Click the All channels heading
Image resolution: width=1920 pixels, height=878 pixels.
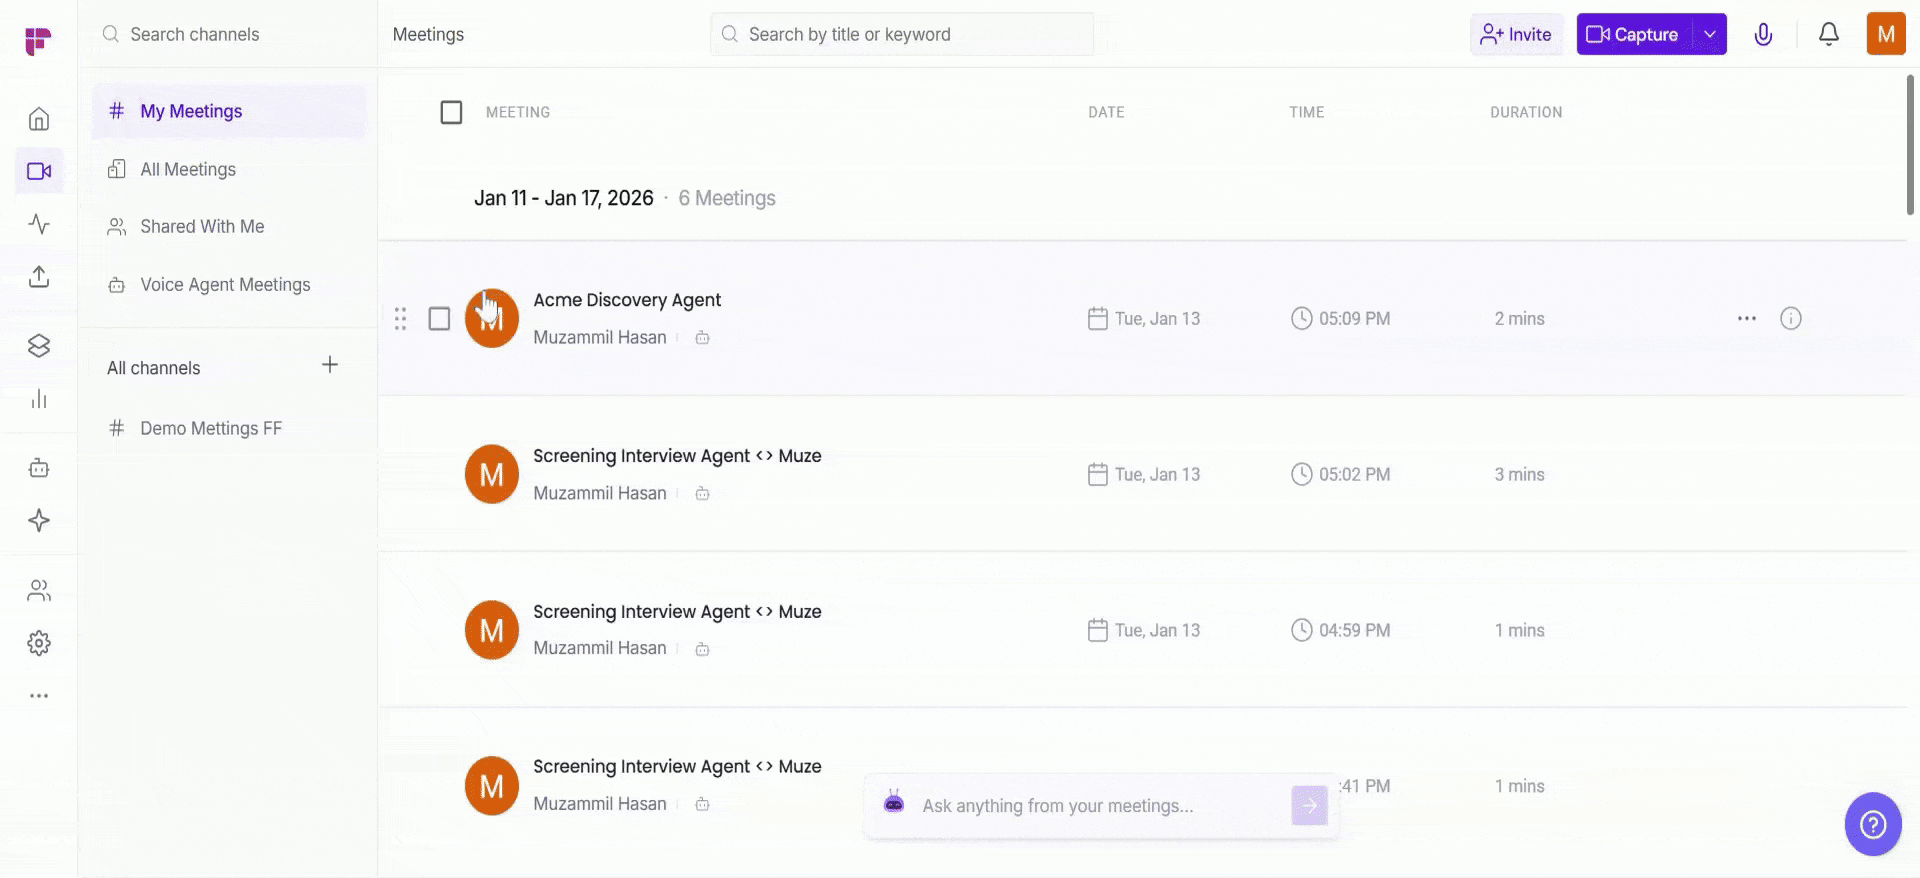(154, 368)
